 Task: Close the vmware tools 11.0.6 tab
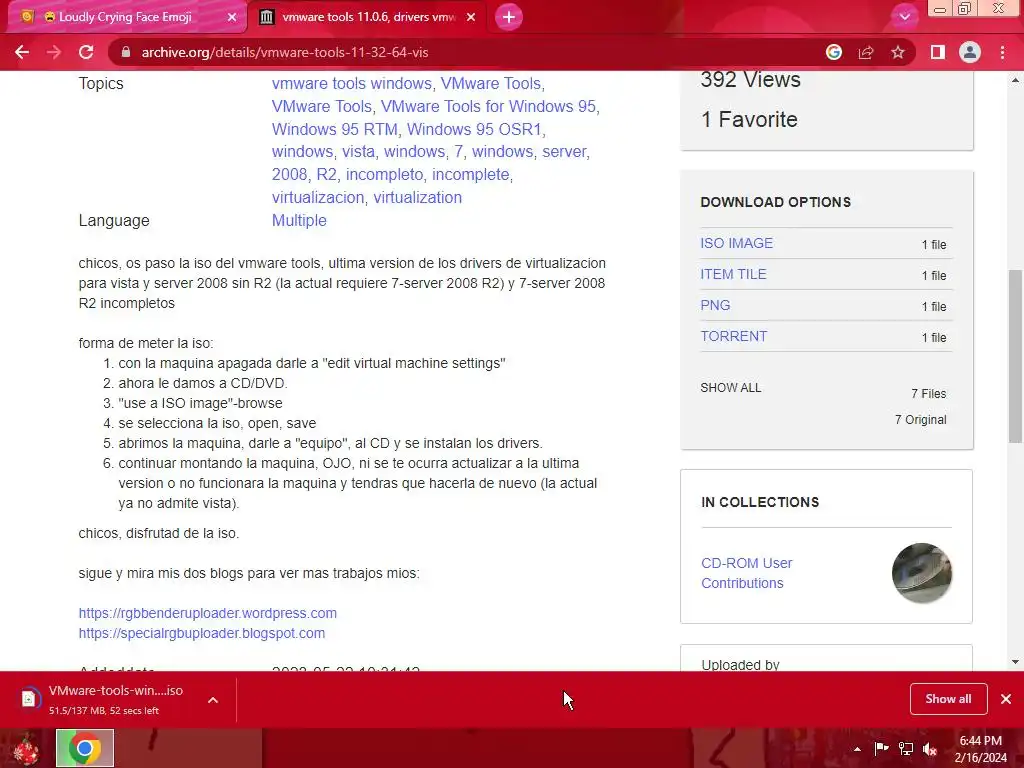tap(471, 17)
